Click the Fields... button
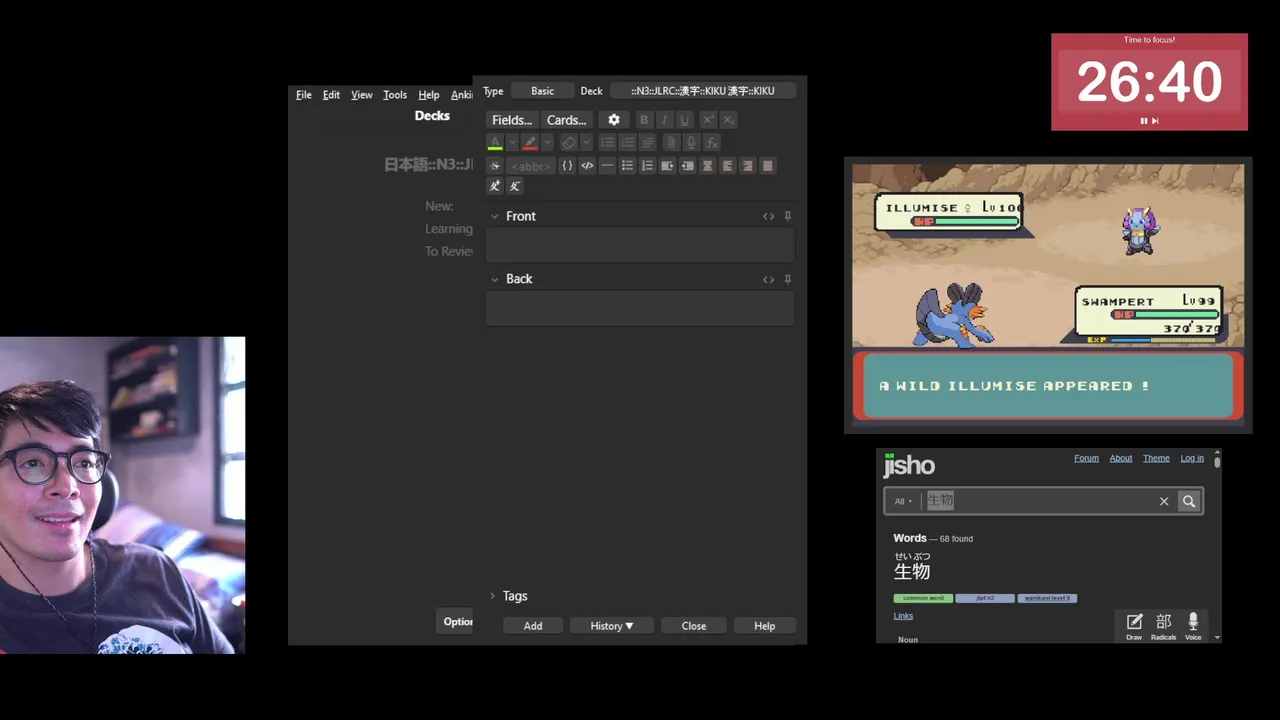The image size is (1280, 720). coord(512,120)
